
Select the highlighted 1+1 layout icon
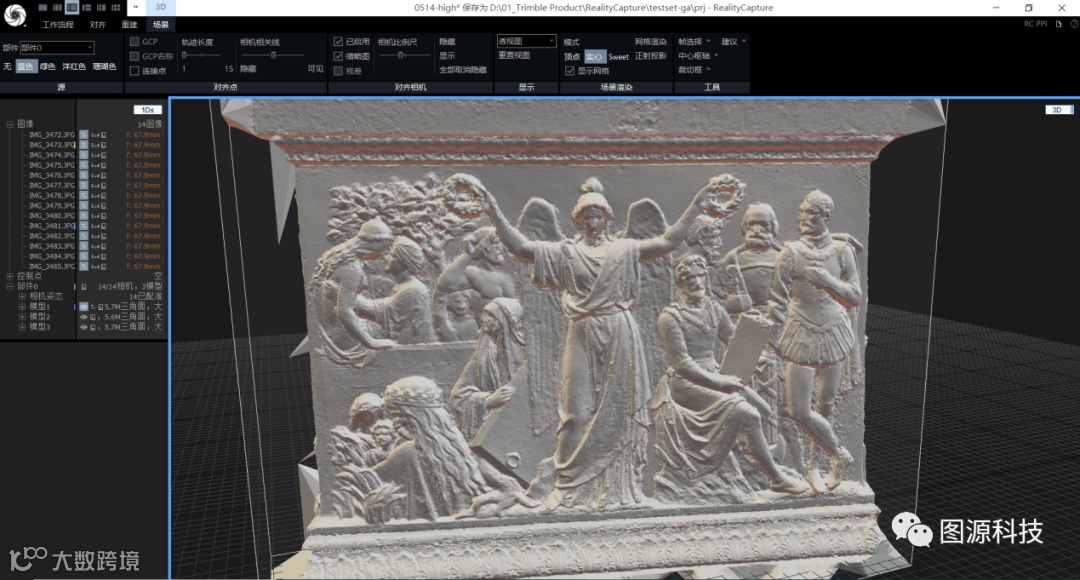tap(72, 8)
